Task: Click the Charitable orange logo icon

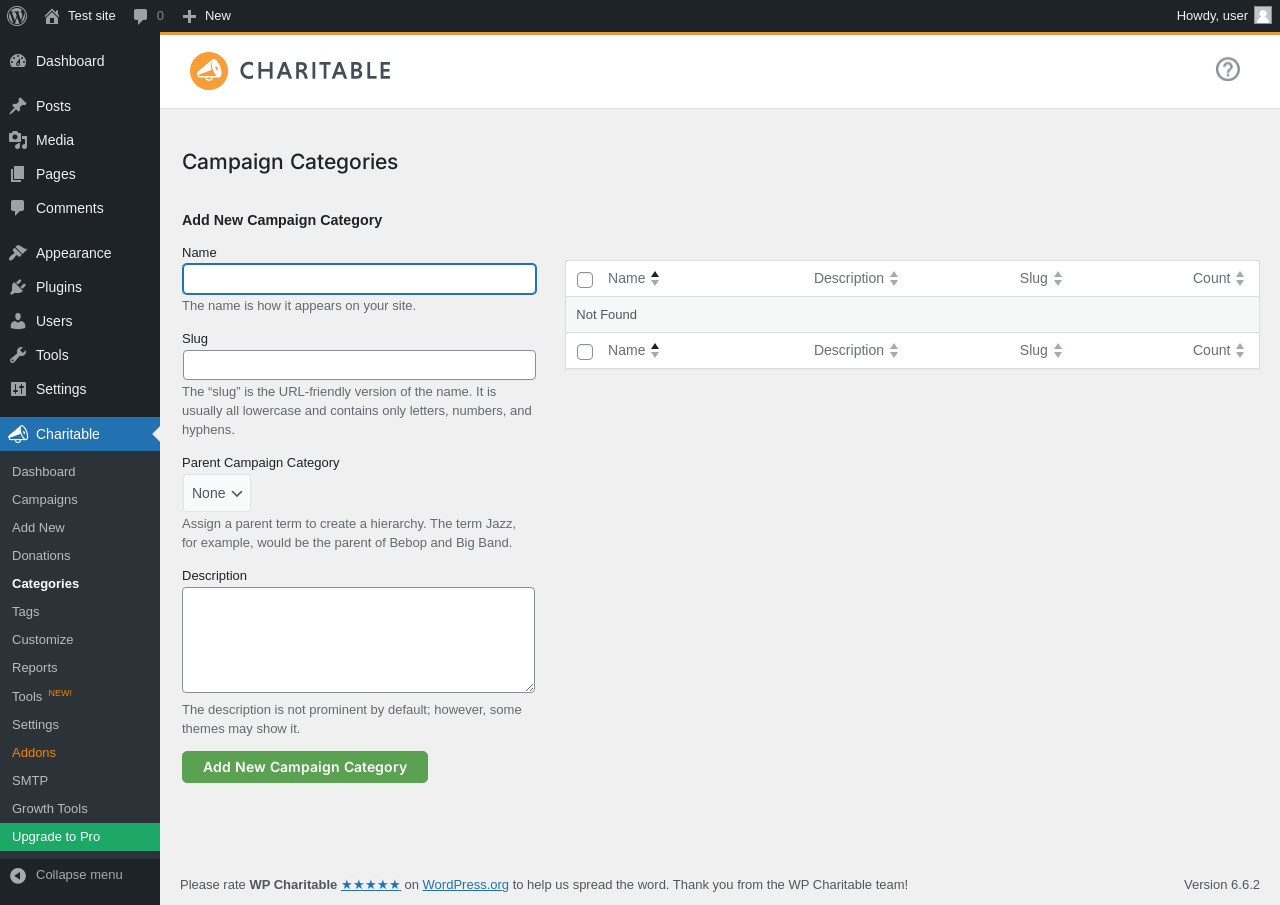Action: coord(209,71)
